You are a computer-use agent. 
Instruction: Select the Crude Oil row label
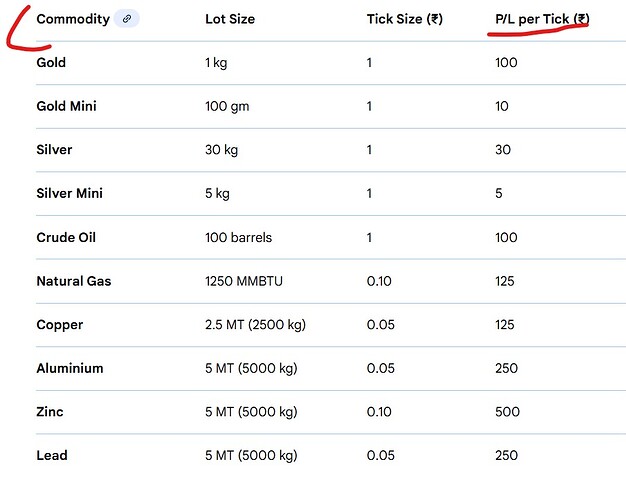tap(65, 237)
